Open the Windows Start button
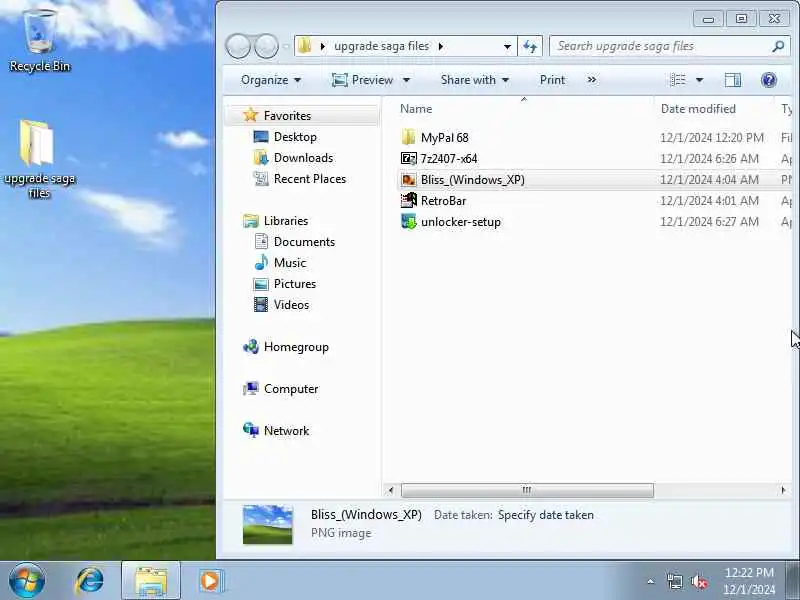This screenshot has width=800, height=600. [27, 581]
